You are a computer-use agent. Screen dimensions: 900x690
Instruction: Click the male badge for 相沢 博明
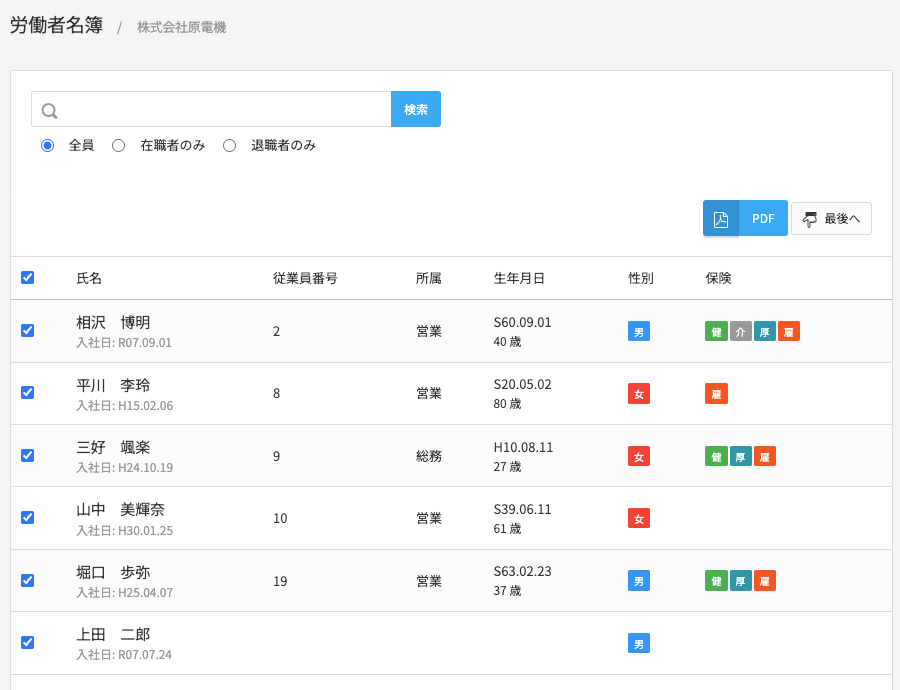click(638, 332)
